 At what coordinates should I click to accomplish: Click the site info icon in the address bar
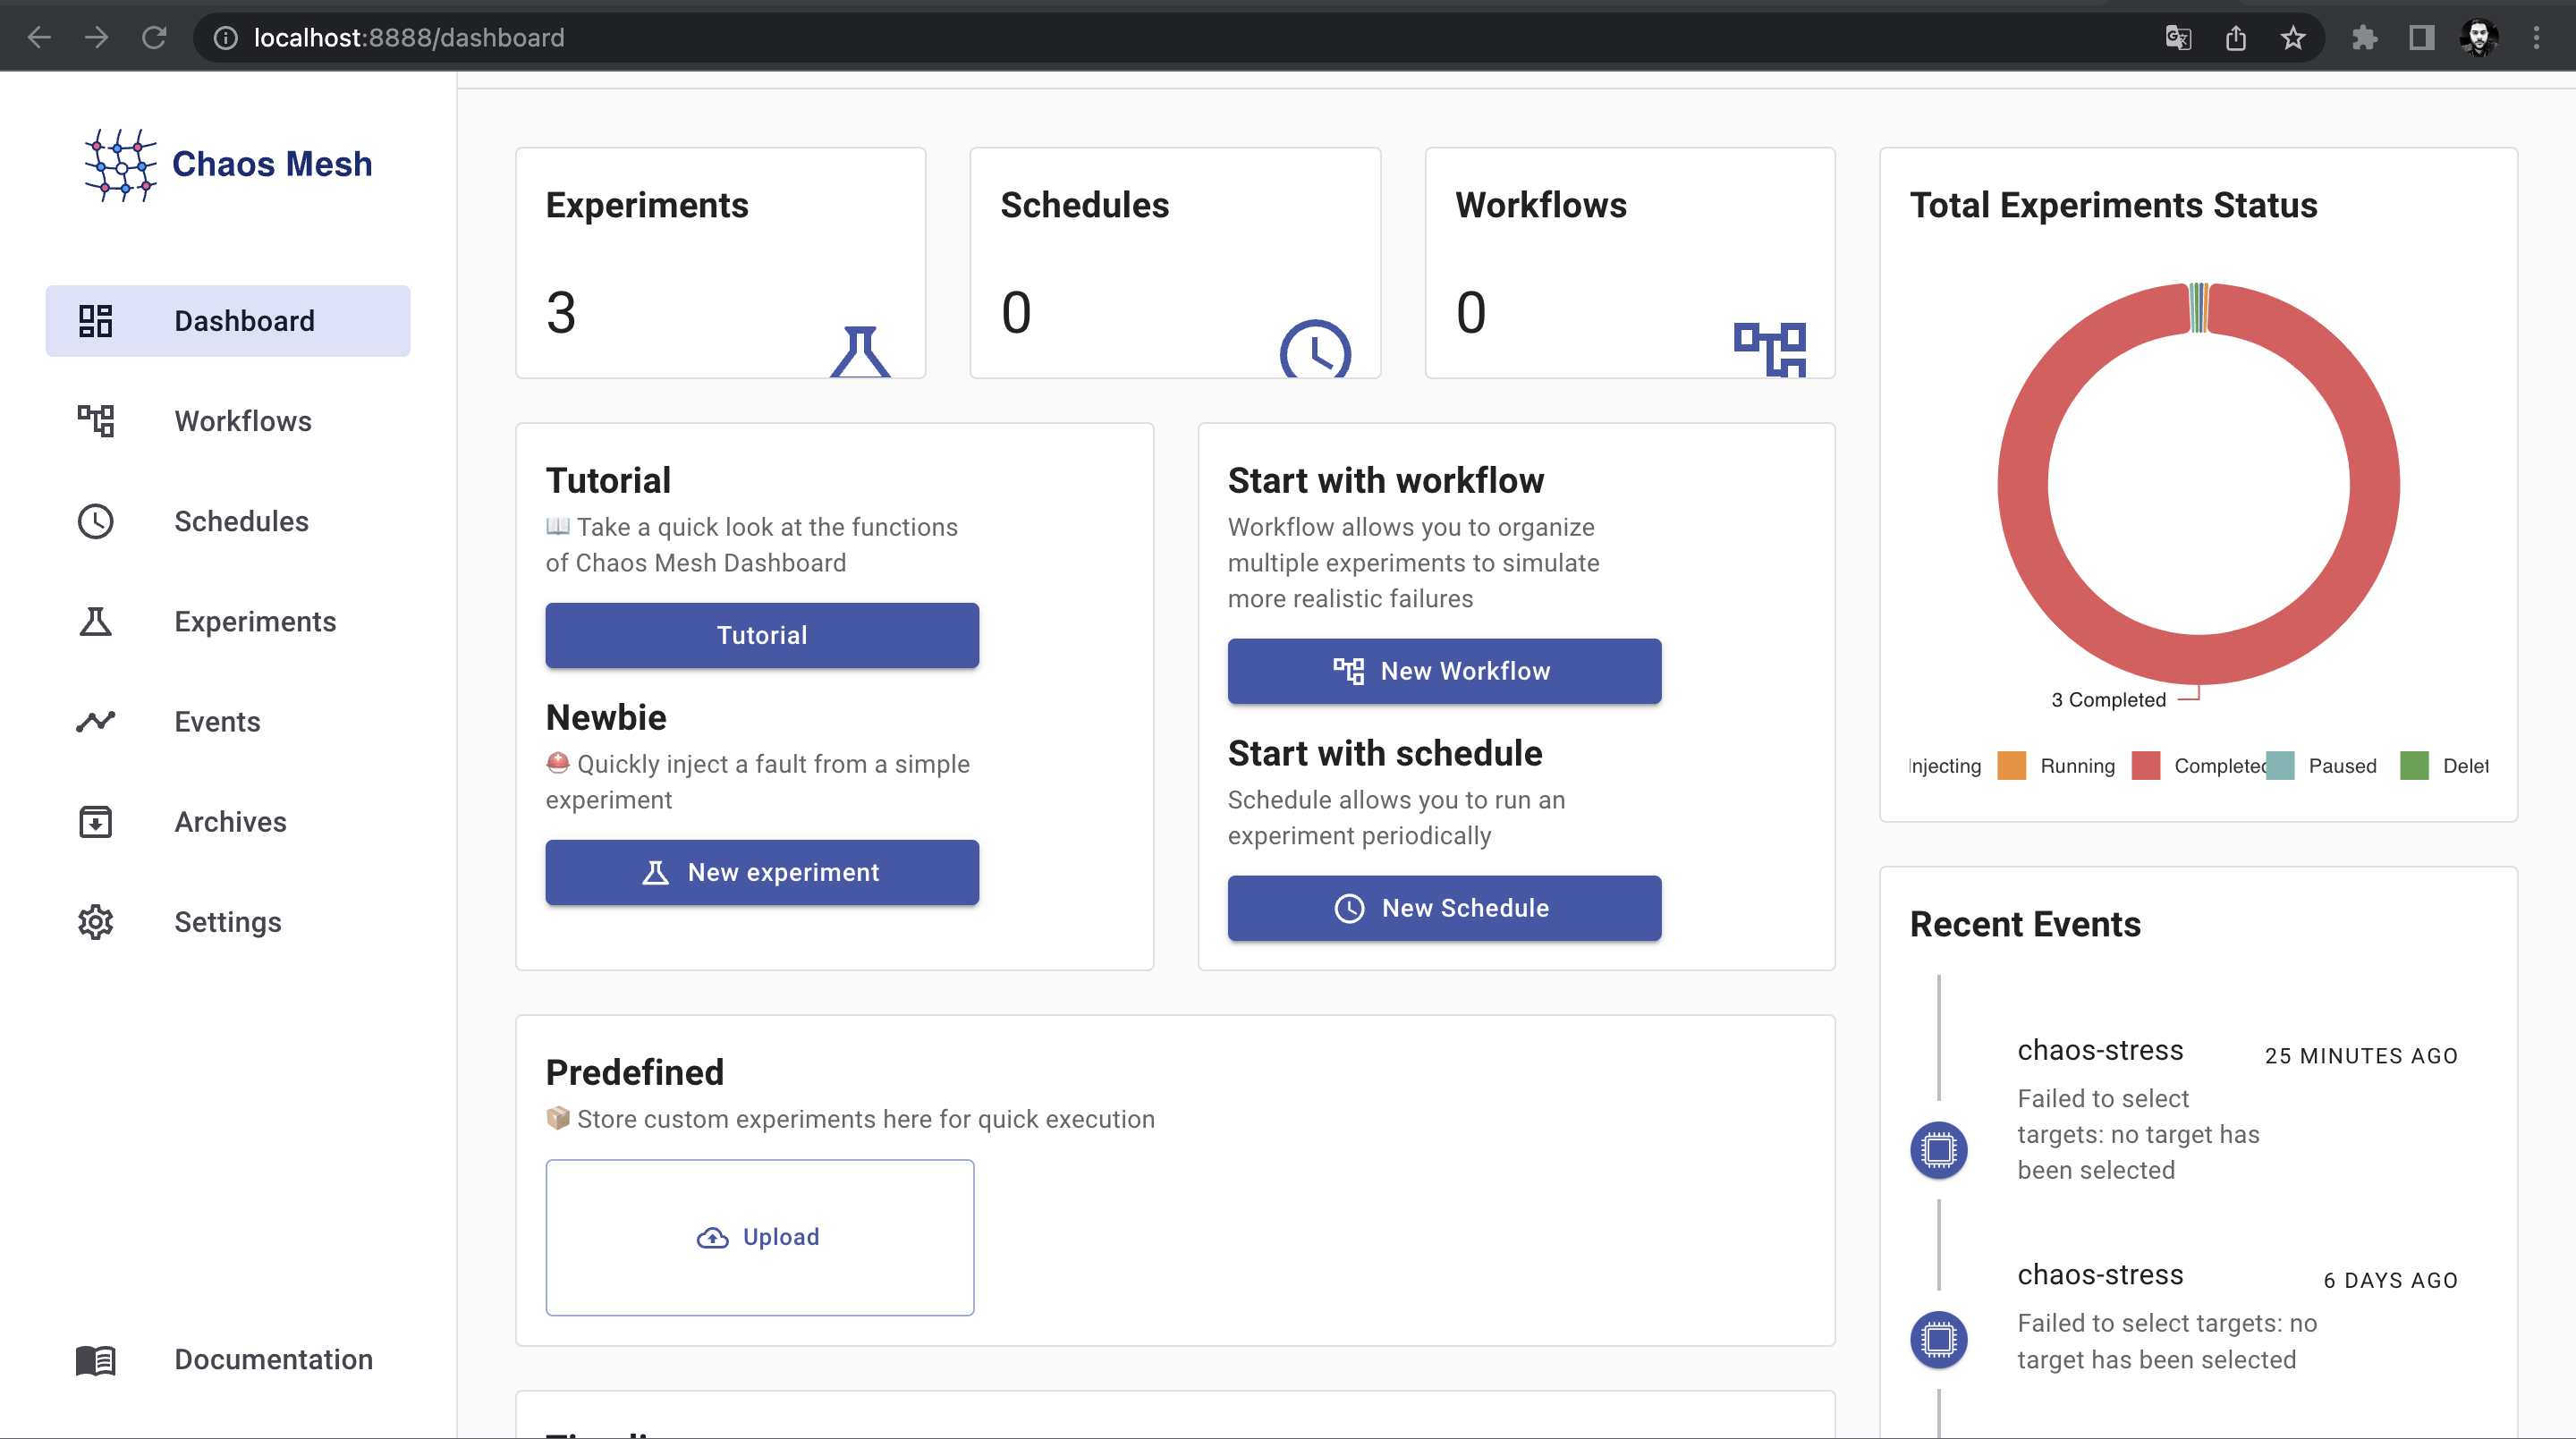[x=226, y=38]
